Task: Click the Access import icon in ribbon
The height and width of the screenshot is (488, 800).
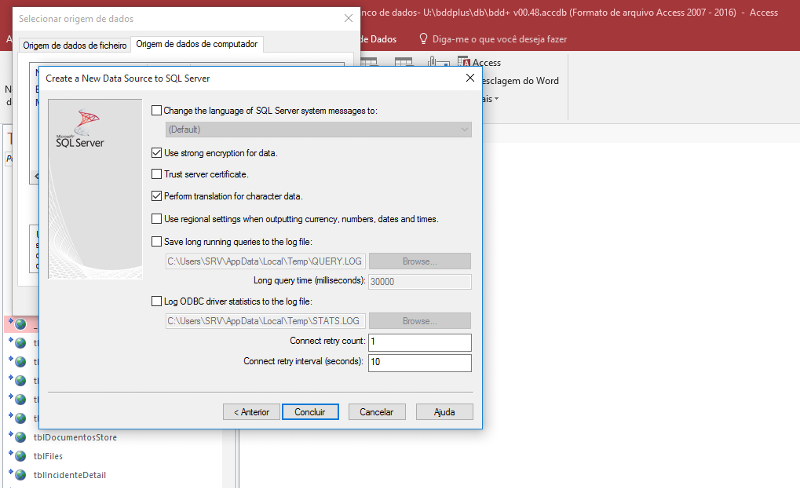Action: pos(463,62)
